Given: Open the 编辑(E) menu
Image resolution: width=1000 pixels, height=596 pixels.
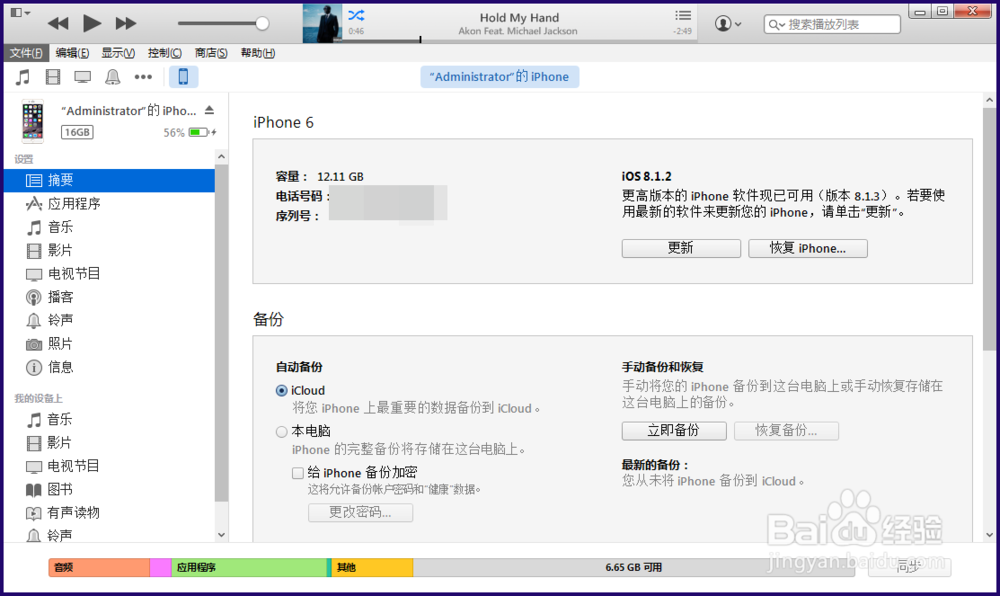Looking at the screenshot, I should coord(72,53).
